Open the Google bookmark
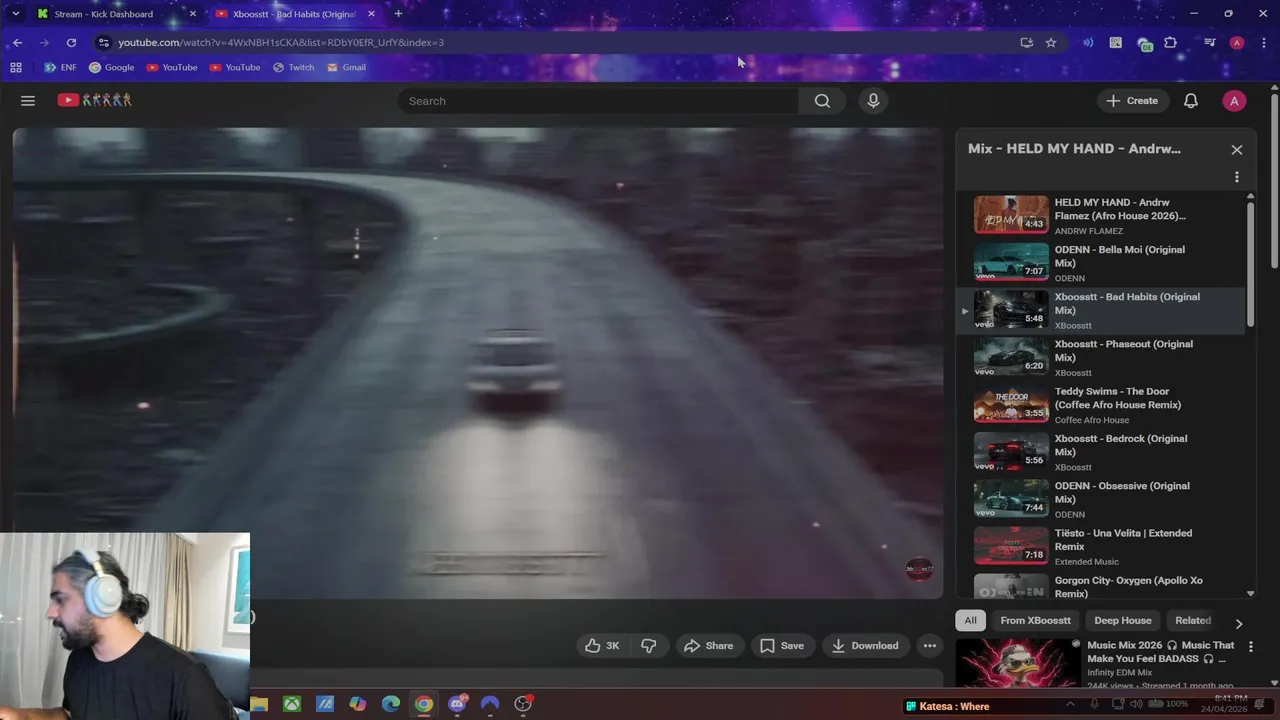Screen dimensions: 1280x720 coord(111,68)
